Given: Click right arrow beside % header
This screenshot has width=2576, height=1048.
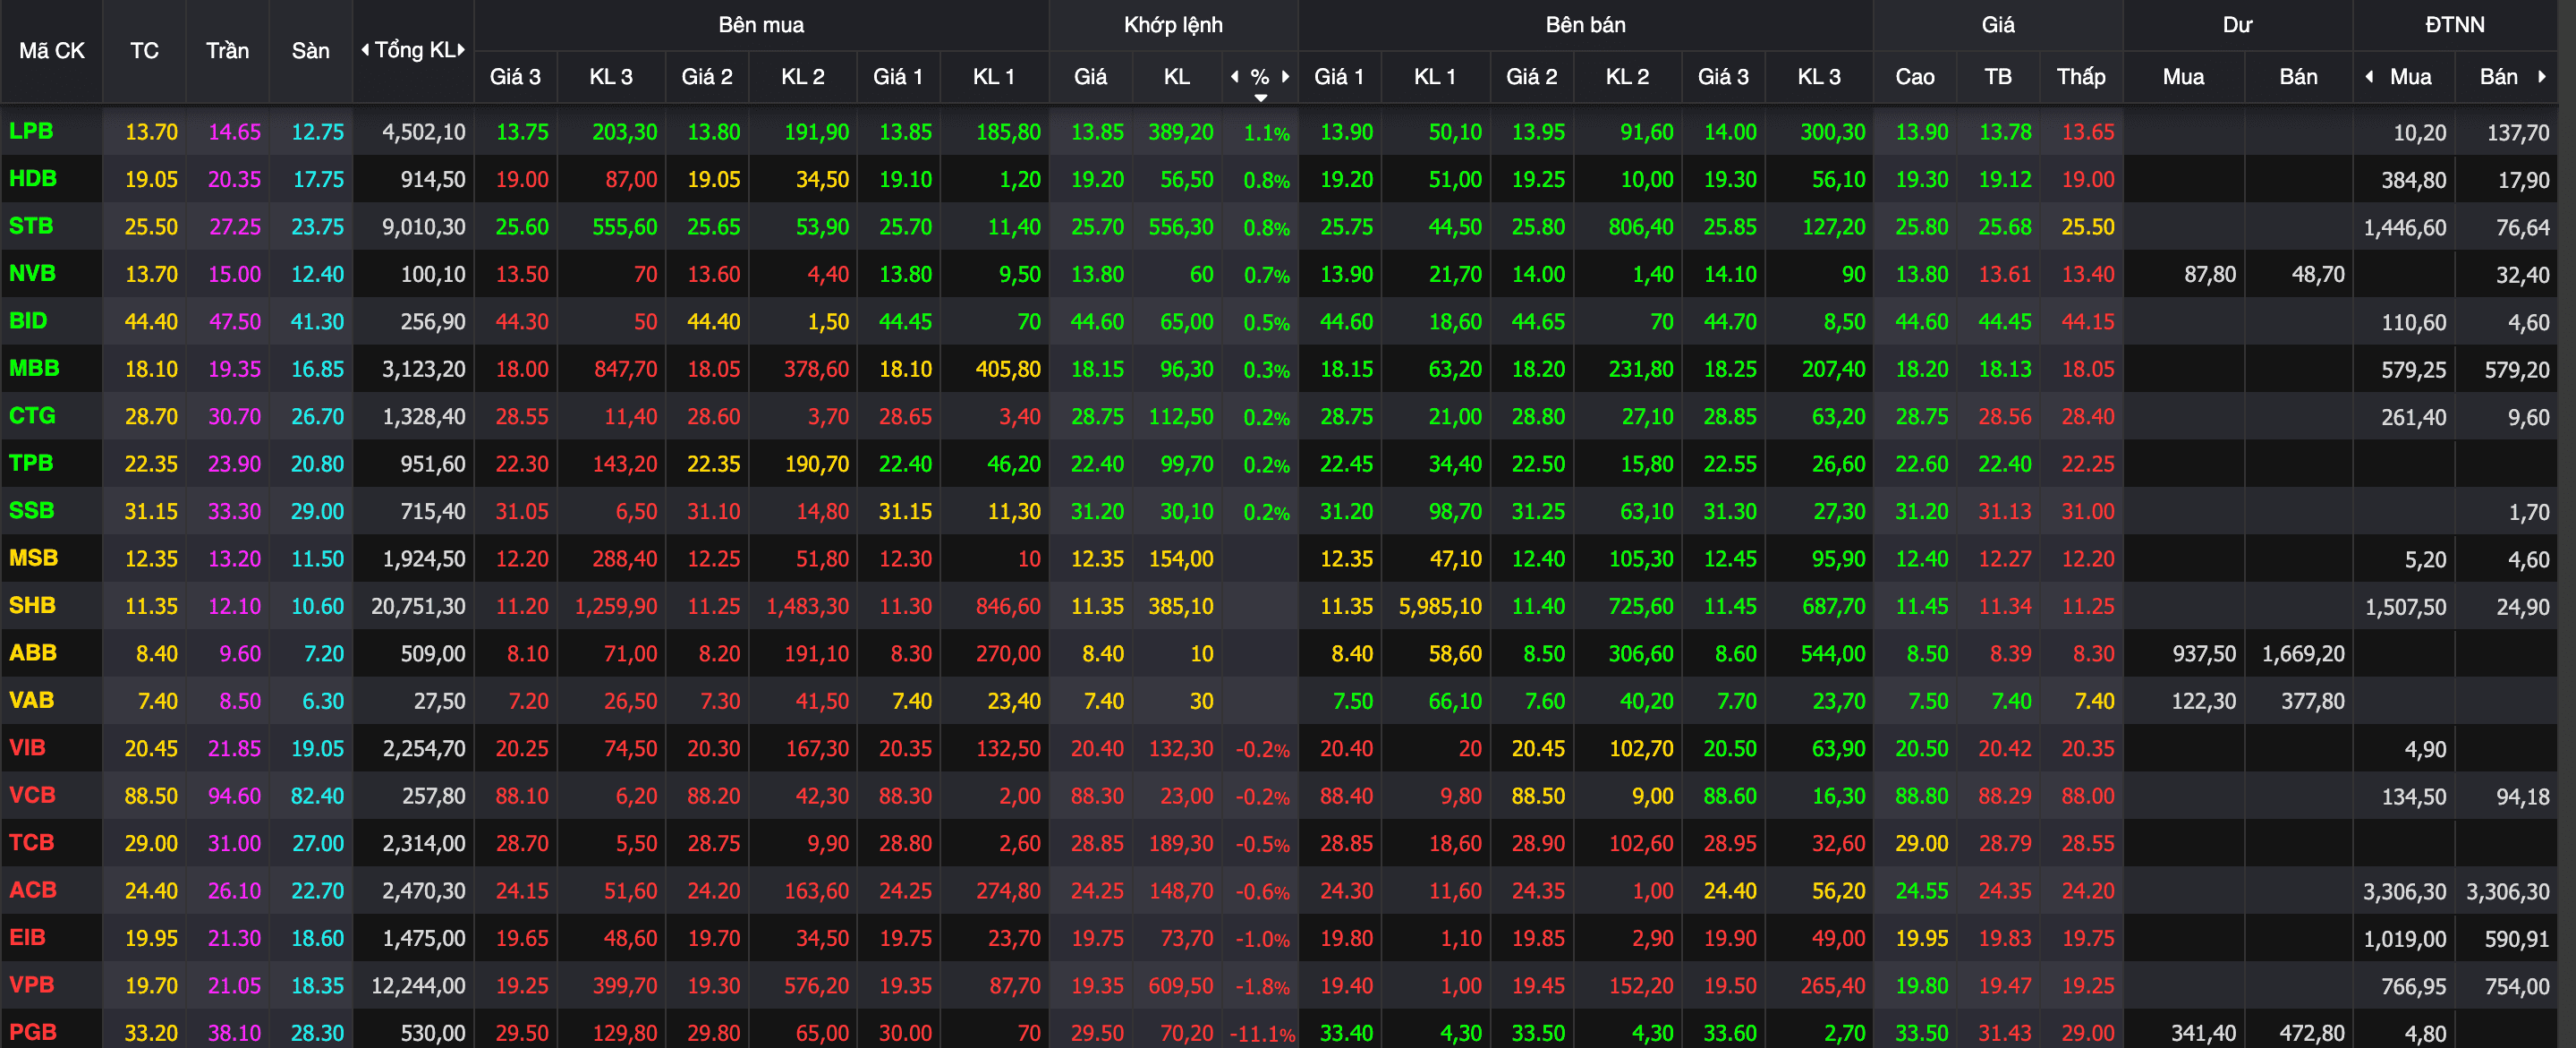Looking at the screenshot, I should 1285,77.
